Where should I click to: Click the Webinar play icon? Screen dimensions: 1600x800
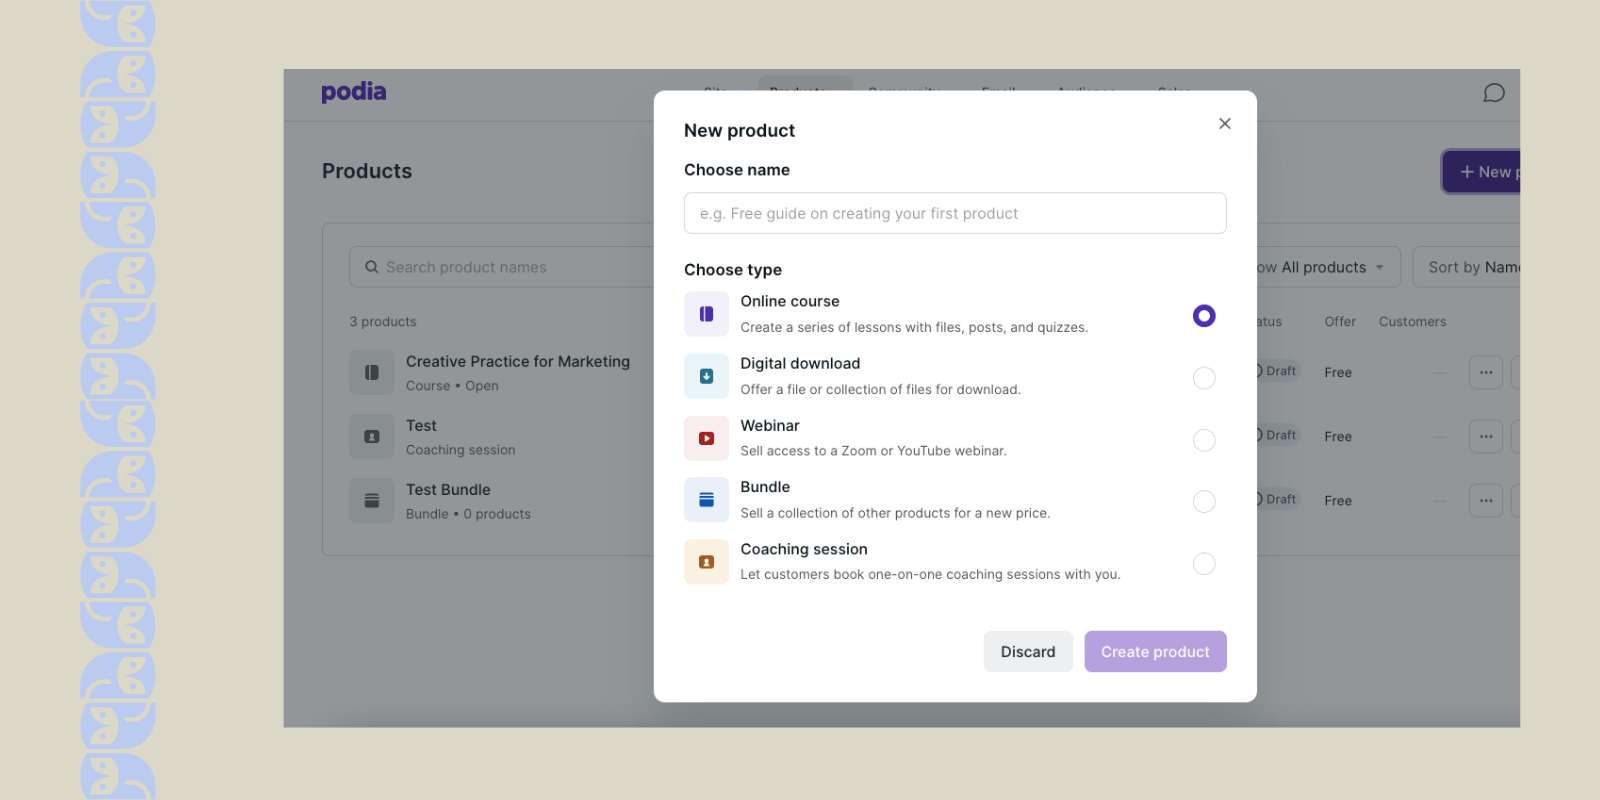click(x=706, y=438)
